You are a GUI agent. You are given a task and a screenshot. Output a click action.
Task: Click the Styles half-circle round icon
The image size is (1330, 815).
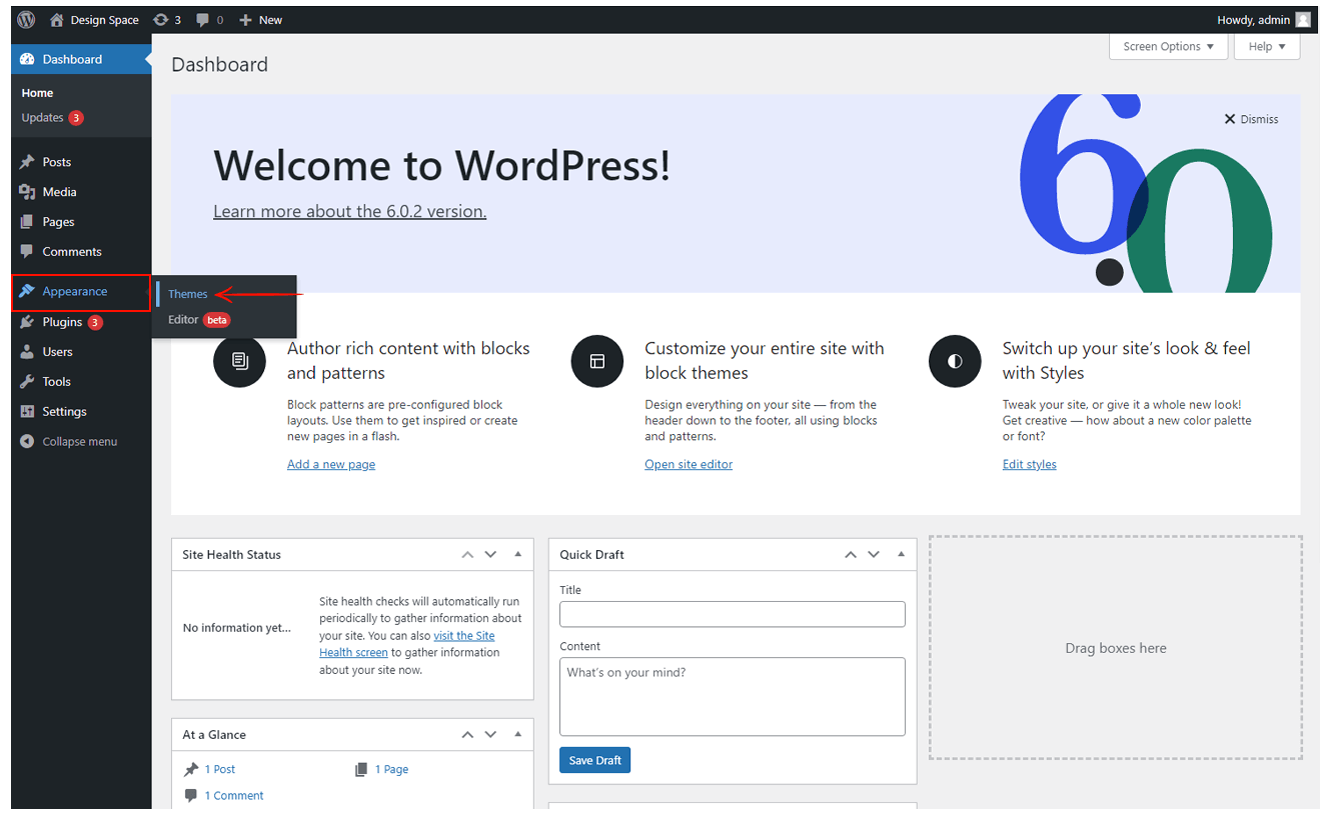click(955, 361)
